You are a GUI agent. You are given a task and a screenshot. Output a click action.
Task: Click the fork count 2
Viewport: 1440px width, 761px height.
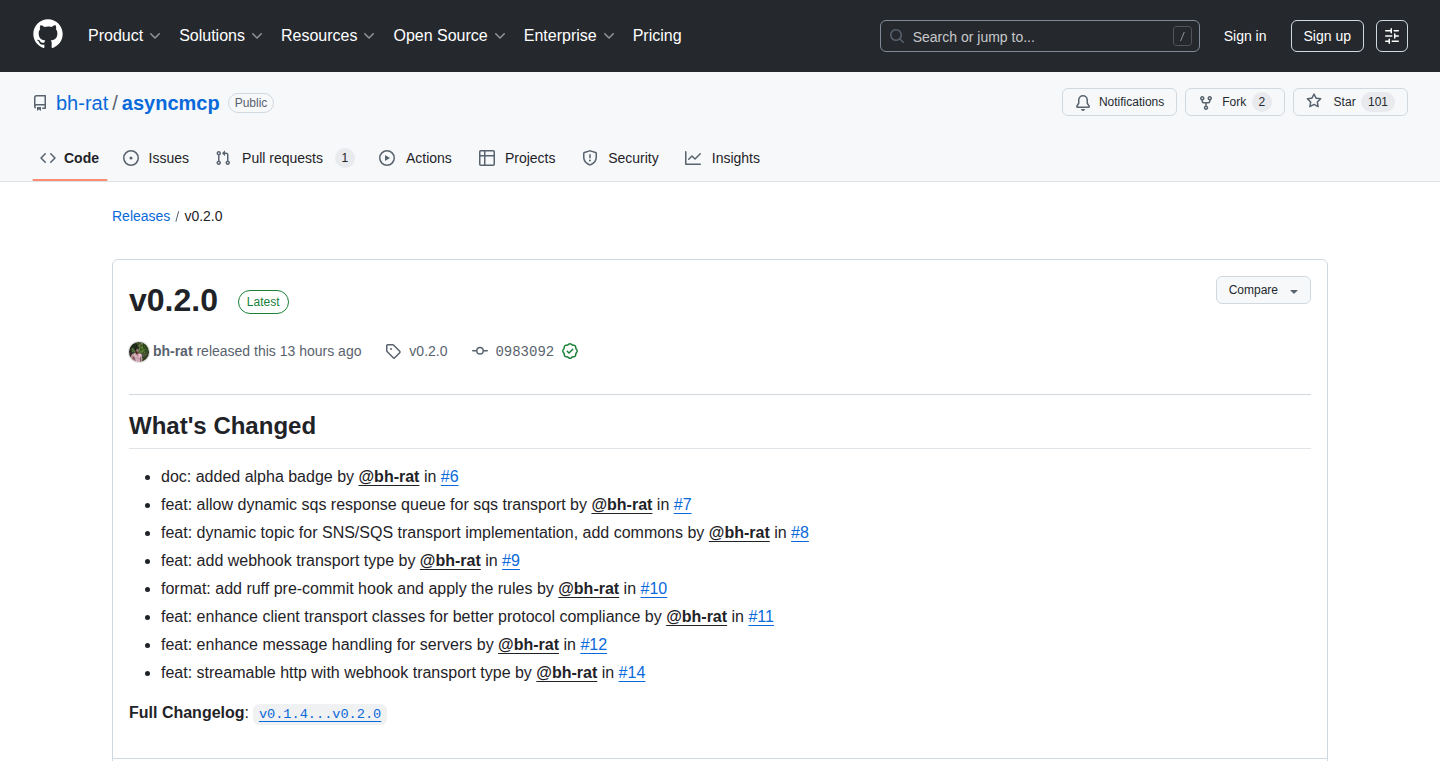click(1262, 102)
